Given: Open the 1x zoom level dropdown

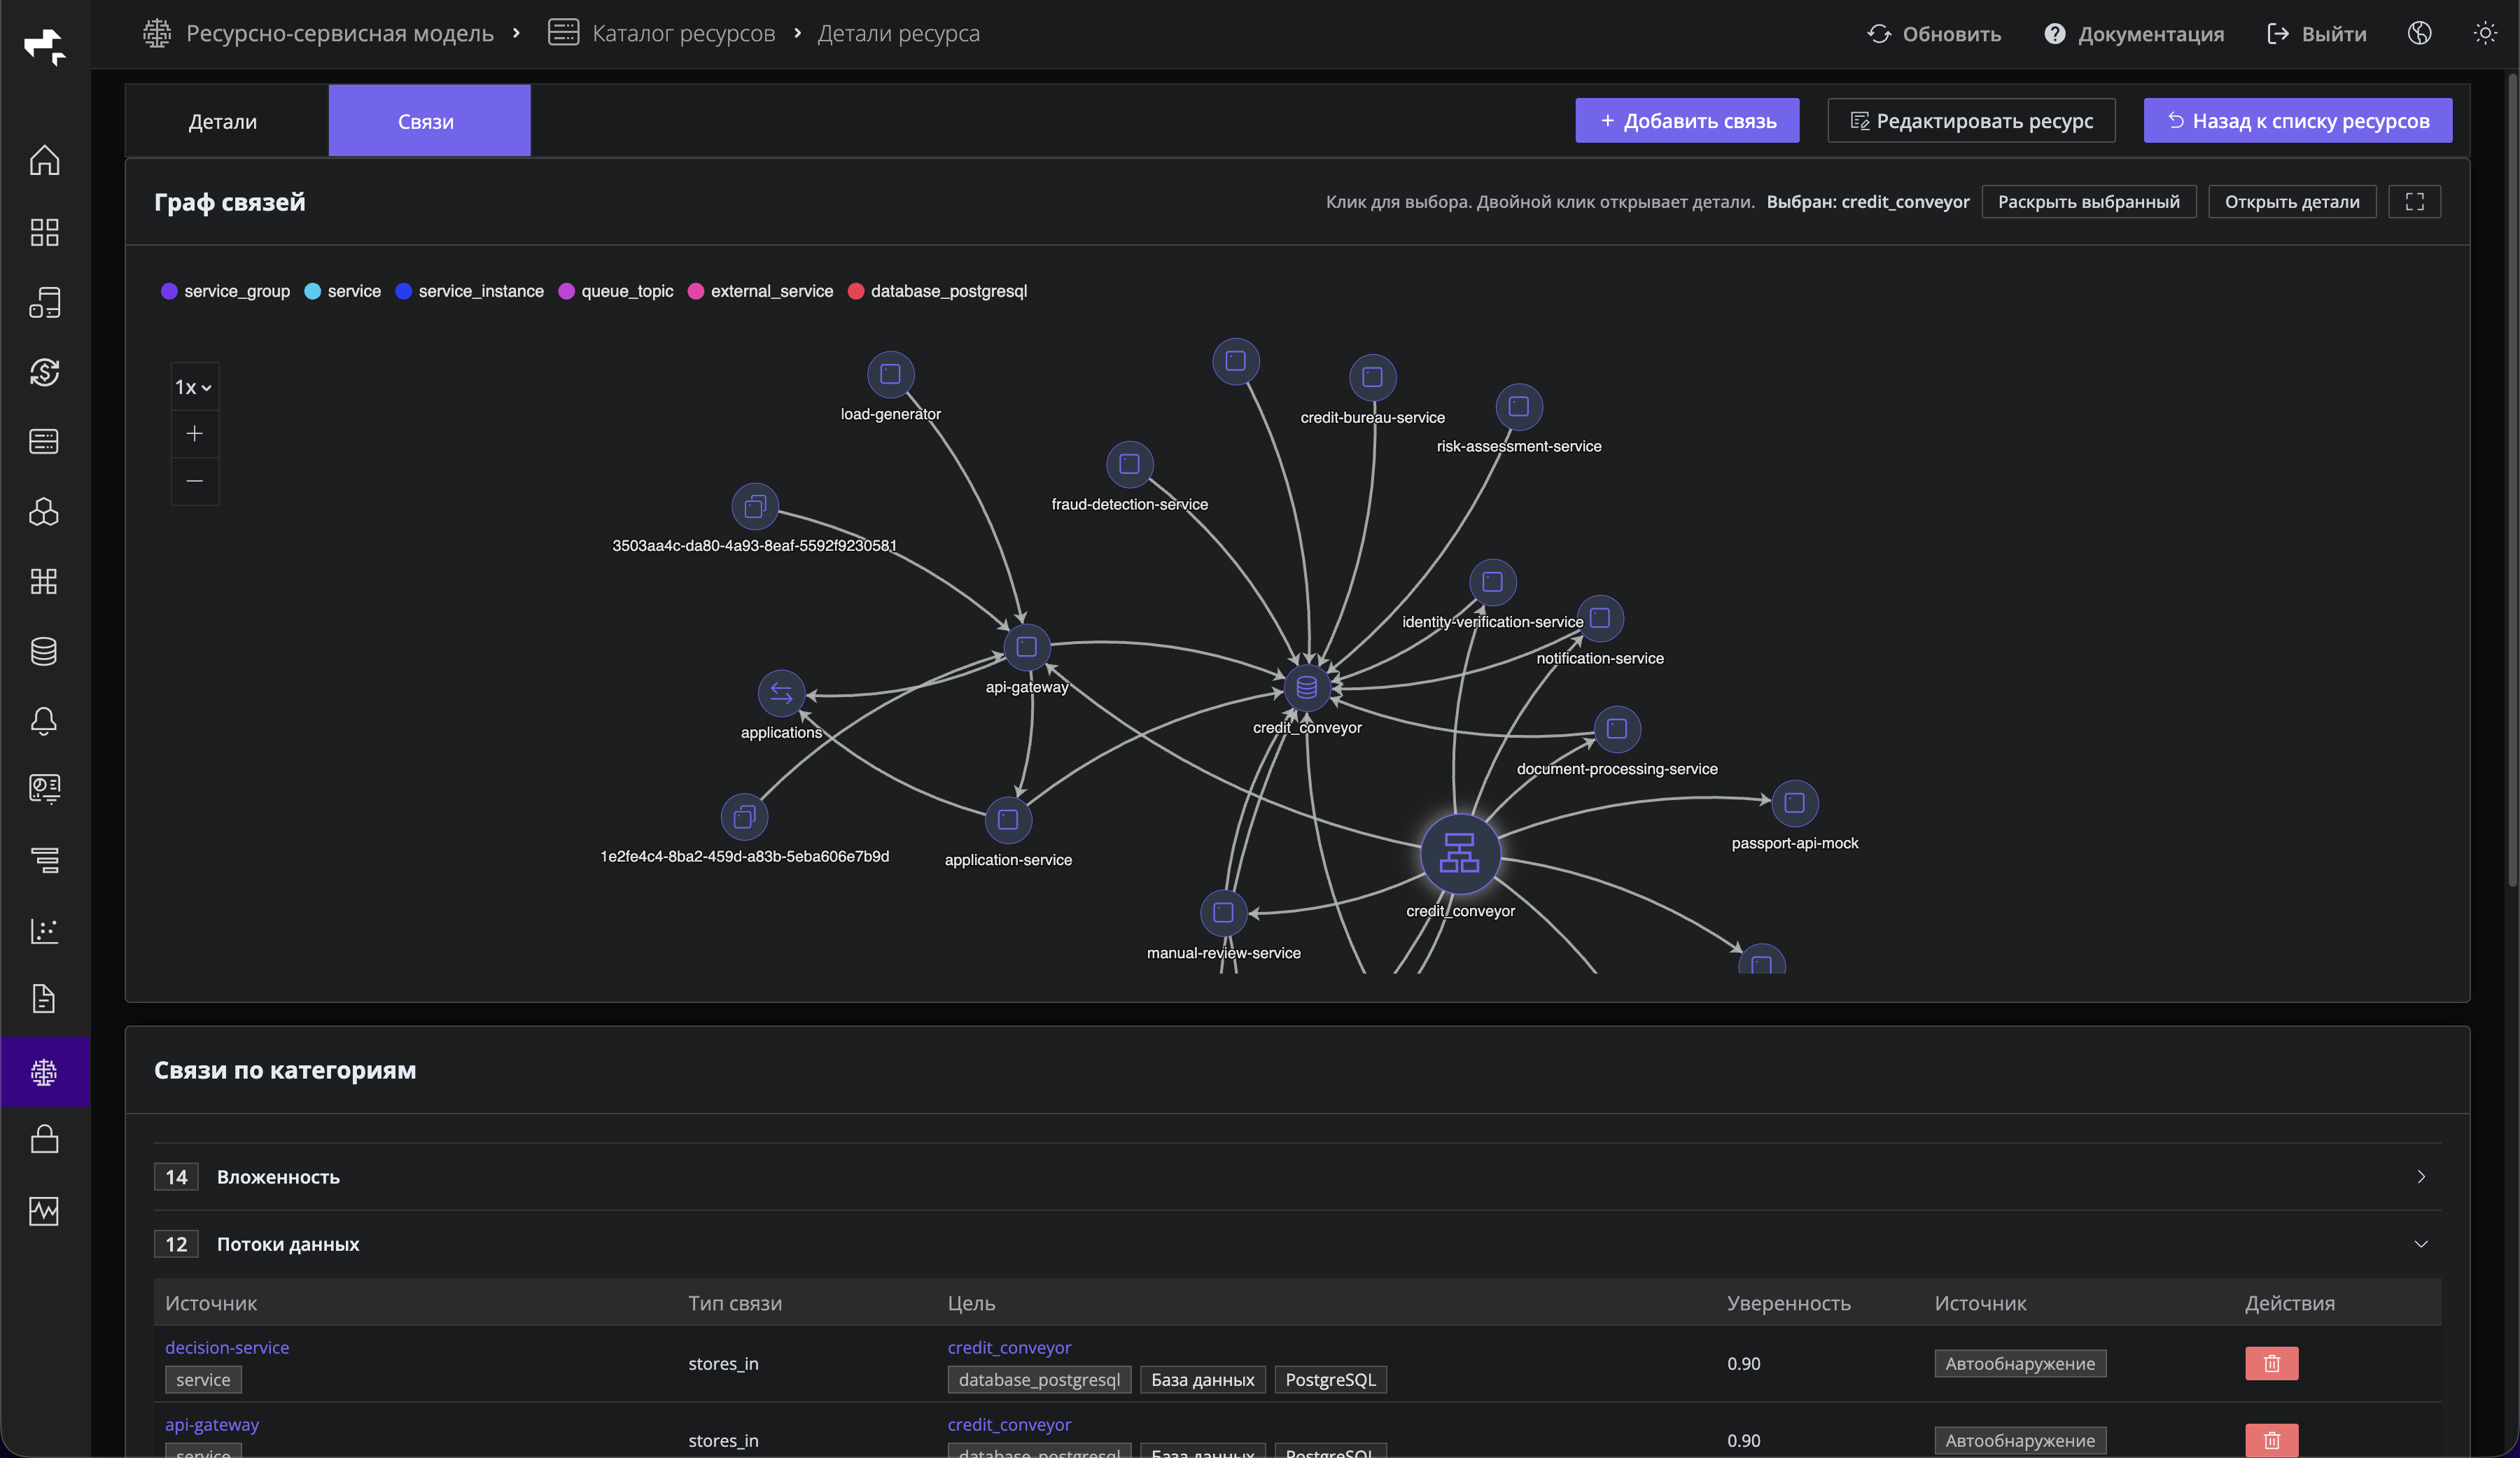Looking at the screenshot, I should [x=194, y=387].
